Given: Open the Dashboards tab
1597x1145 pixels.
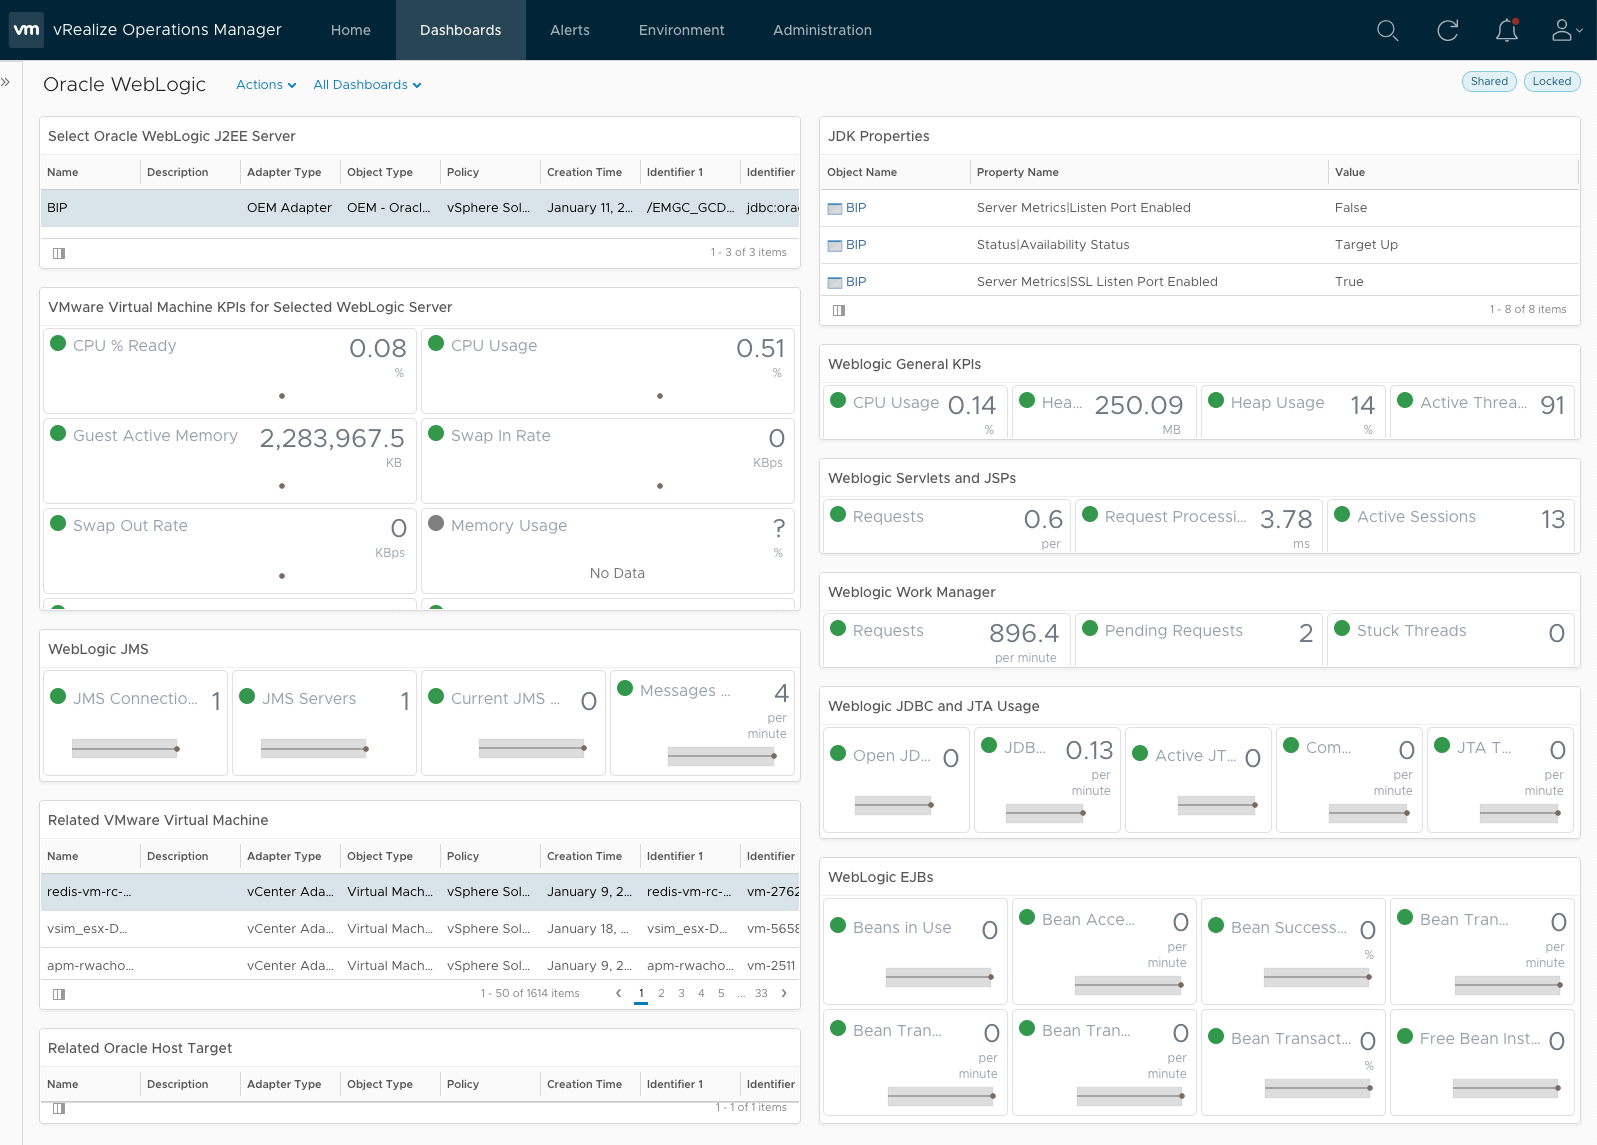Looking at the screenshot, I should click(x=461, y=30).
